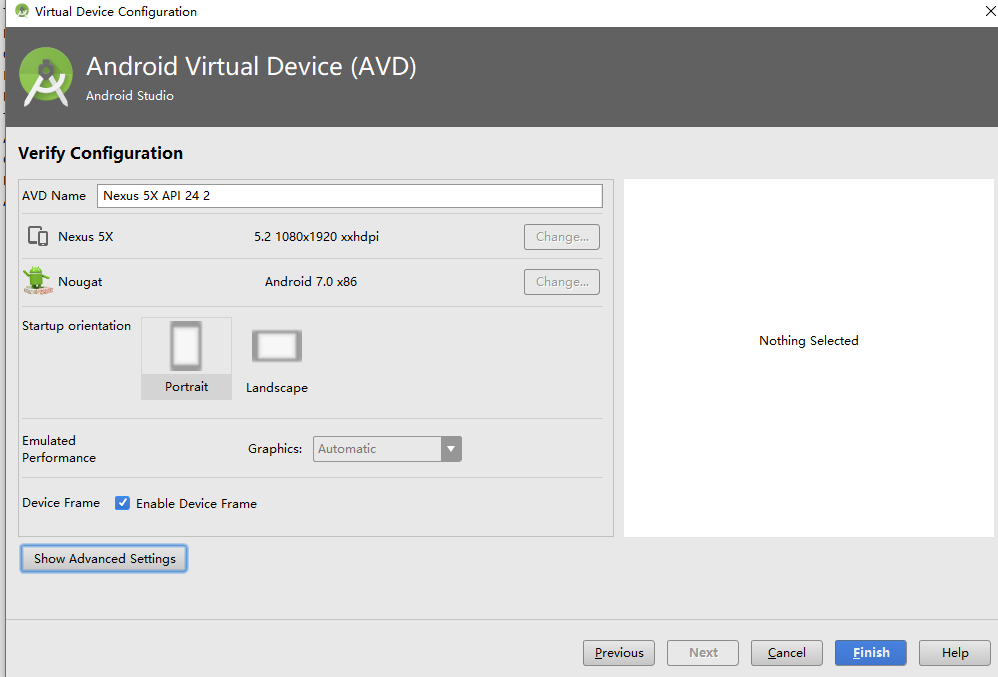Click the small Android icon in the title bar
This screenshot has height=677, width=998.
click(x=22, y=11)
